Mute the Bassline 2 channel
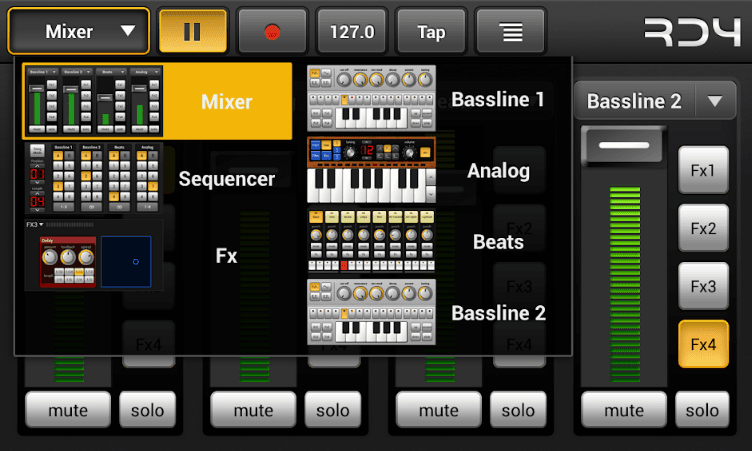Image resolution: width=752 pixels, height=451 pixels. pos(624,410)
